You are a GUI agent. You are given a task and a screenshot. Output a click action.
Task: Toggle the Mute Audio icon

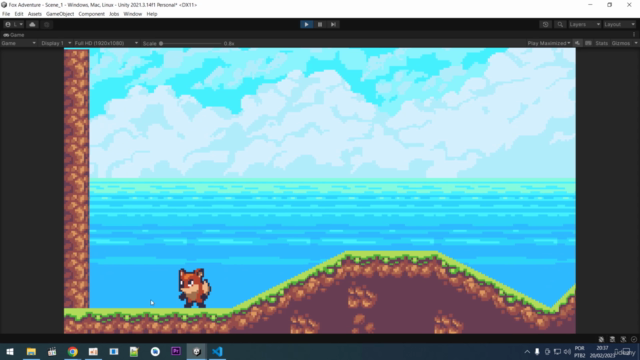tap(577, 43)
